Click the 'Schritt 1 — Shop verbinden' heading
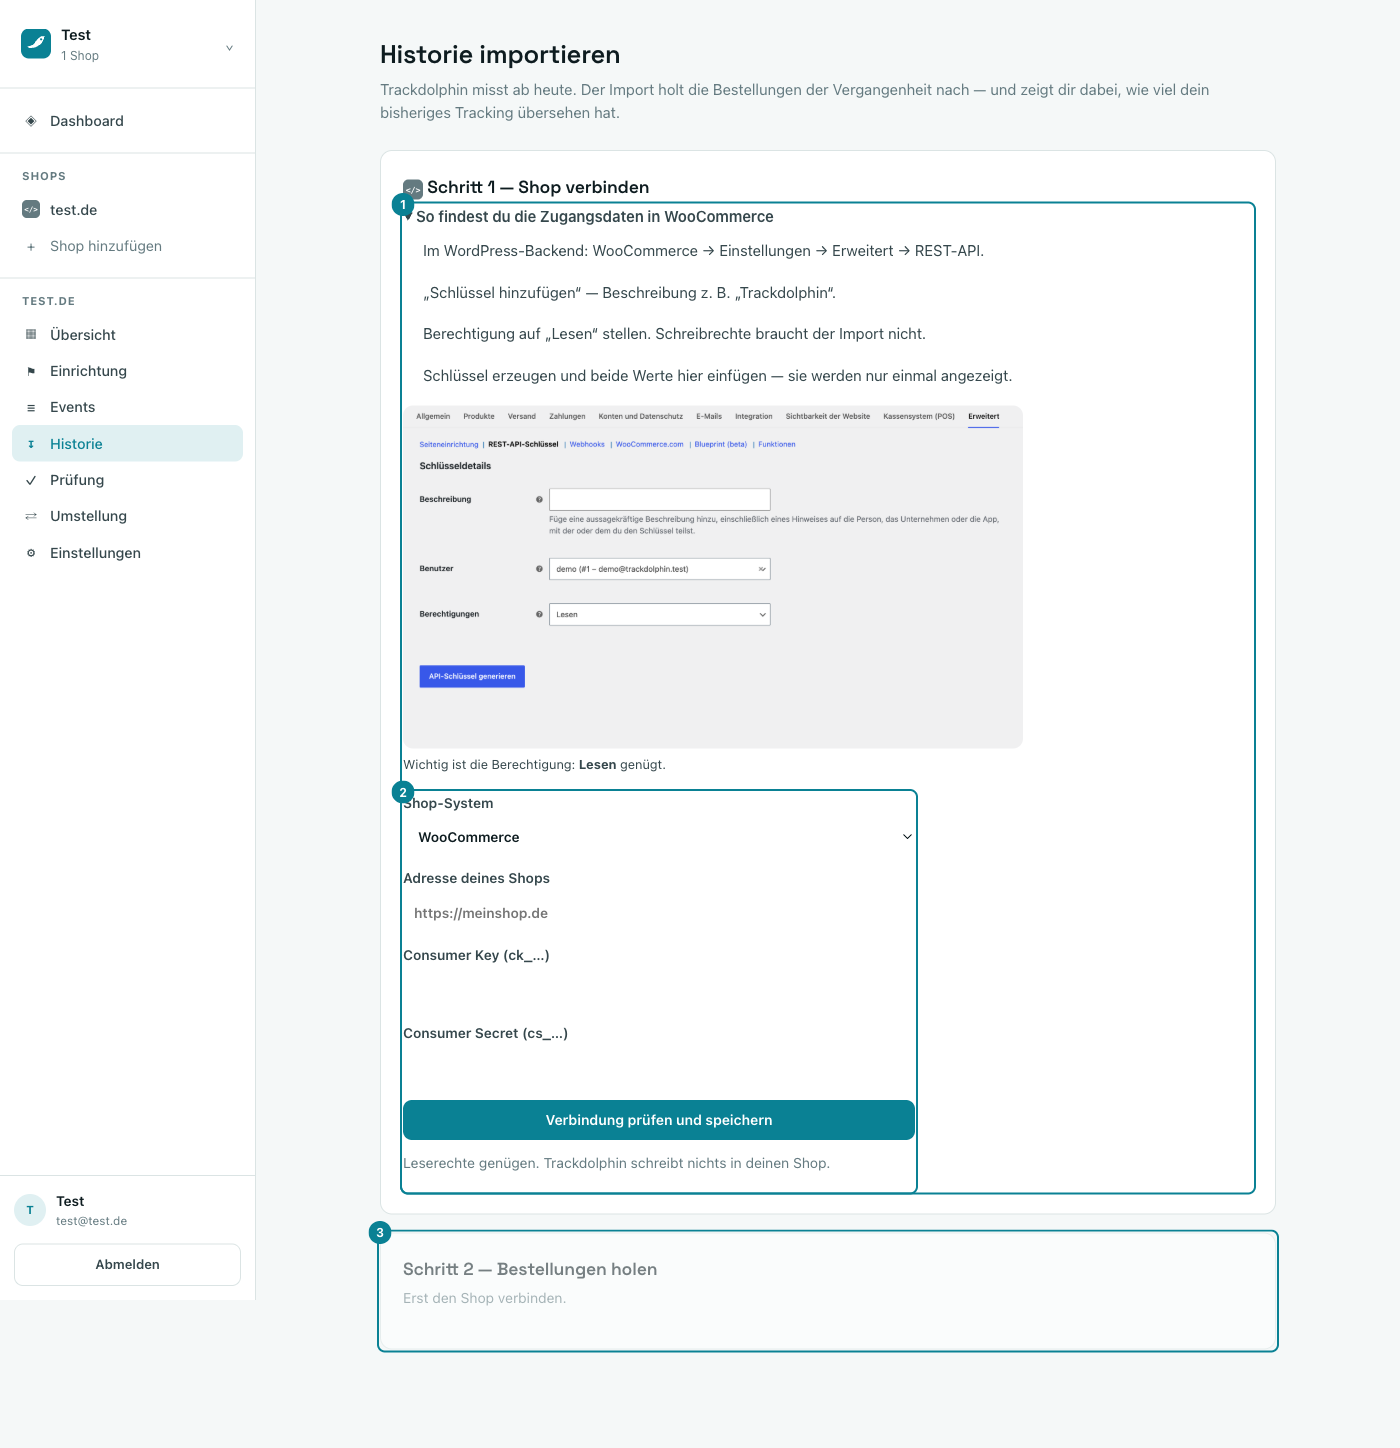 [x=538, y=188]
